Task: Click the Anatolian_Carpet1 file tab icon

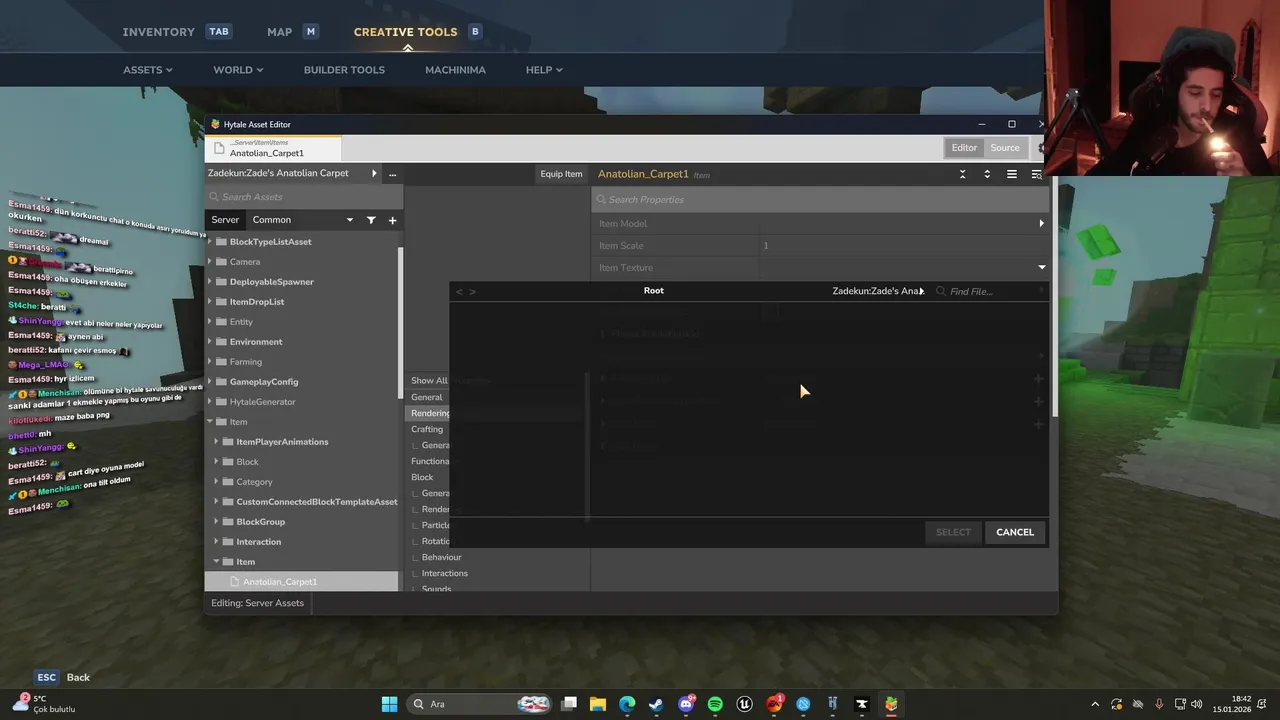Action: coord(217,148)
